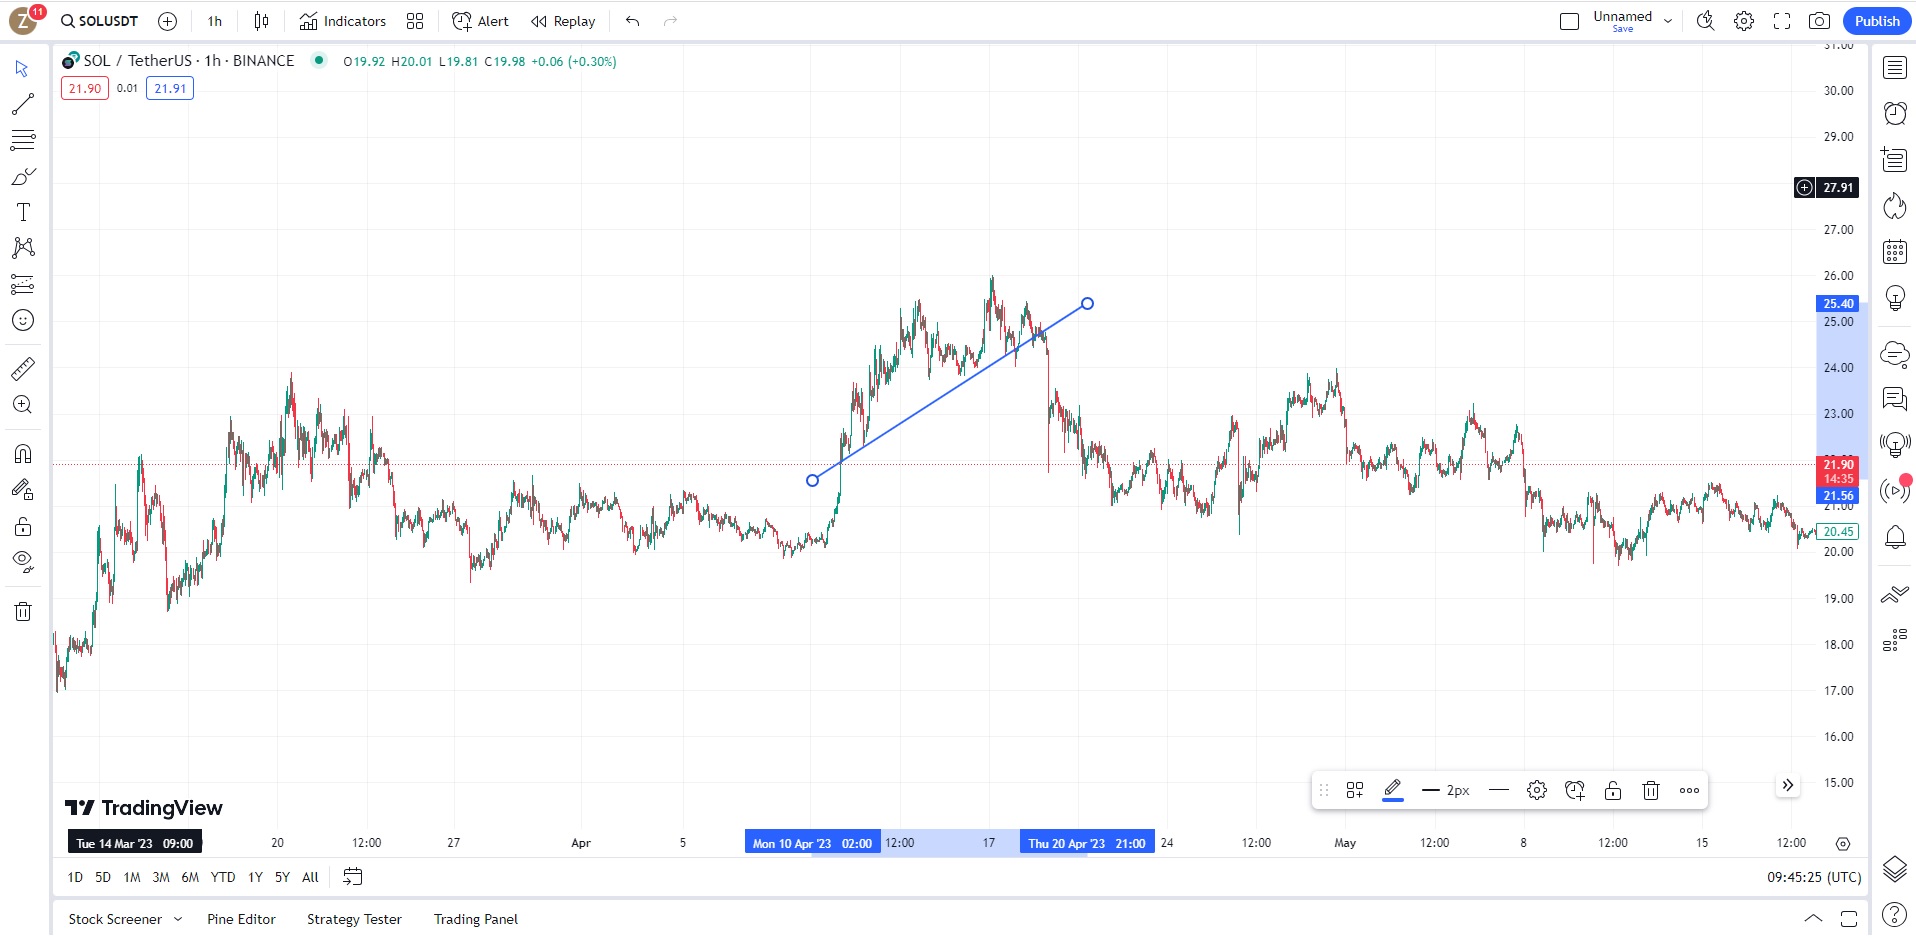1916x940 pixels.
Task: Set chart range to 3M
Action: coord(161,877)
